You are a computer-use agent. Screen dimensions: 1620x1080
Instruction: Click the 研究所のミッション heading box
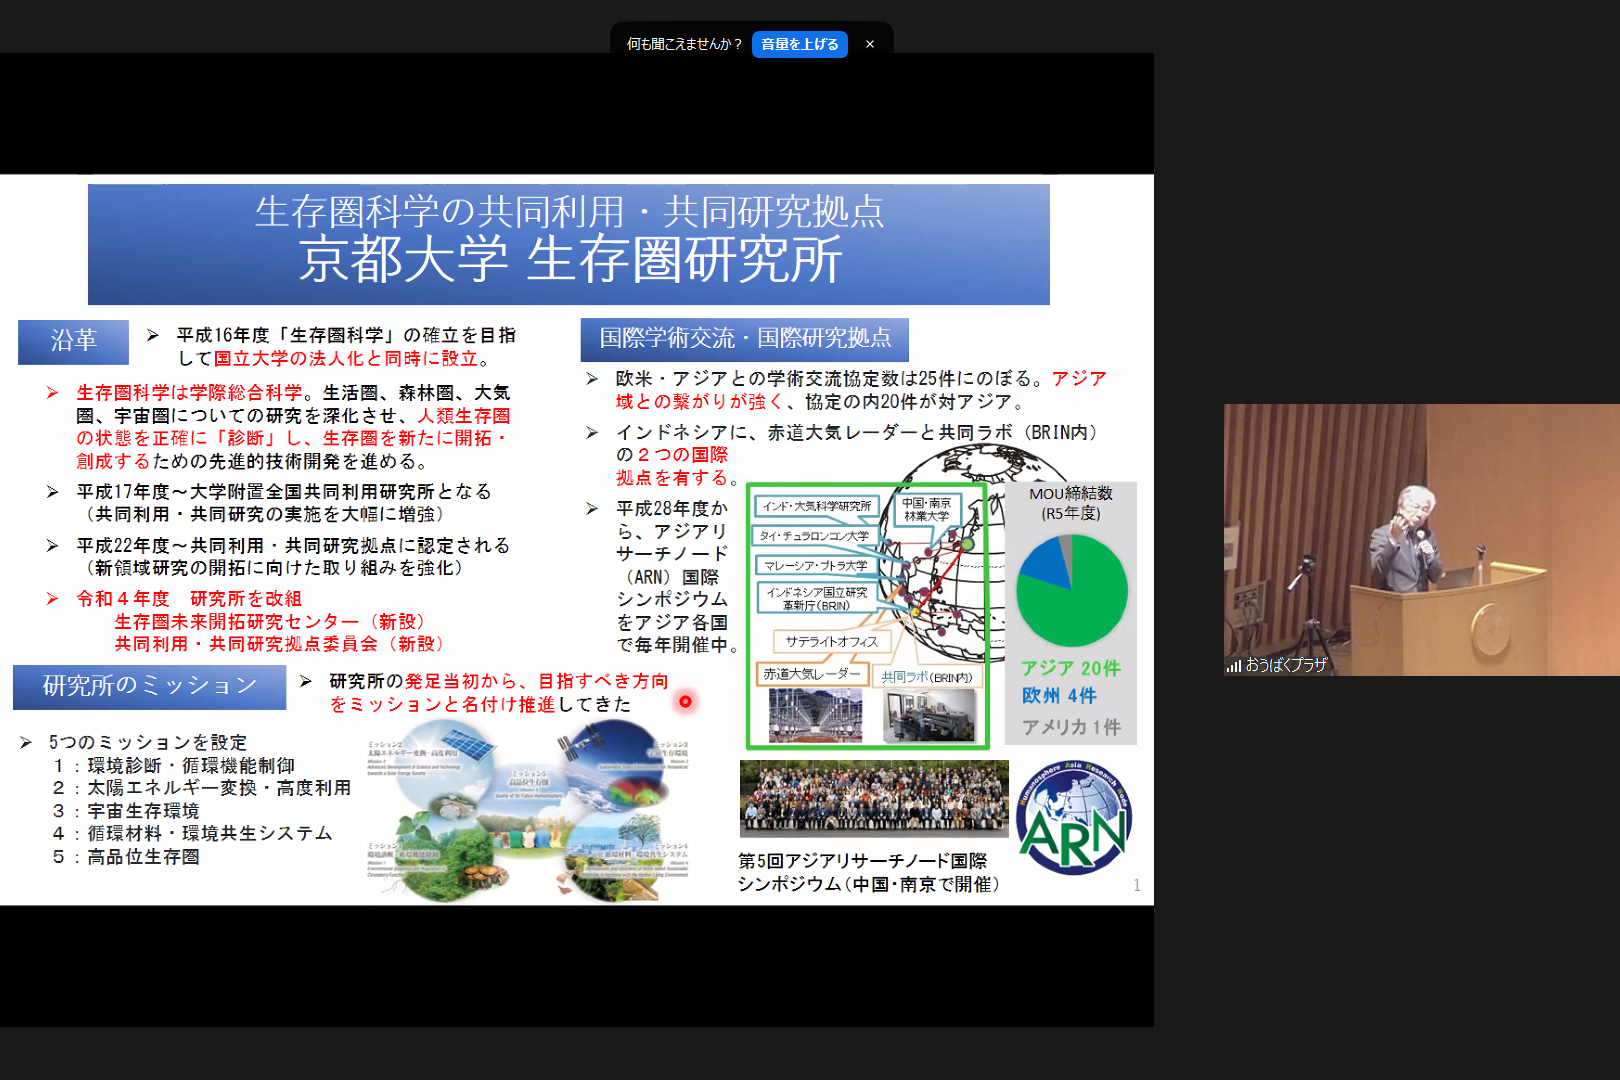pyautogui.click(x=150, y=687)
